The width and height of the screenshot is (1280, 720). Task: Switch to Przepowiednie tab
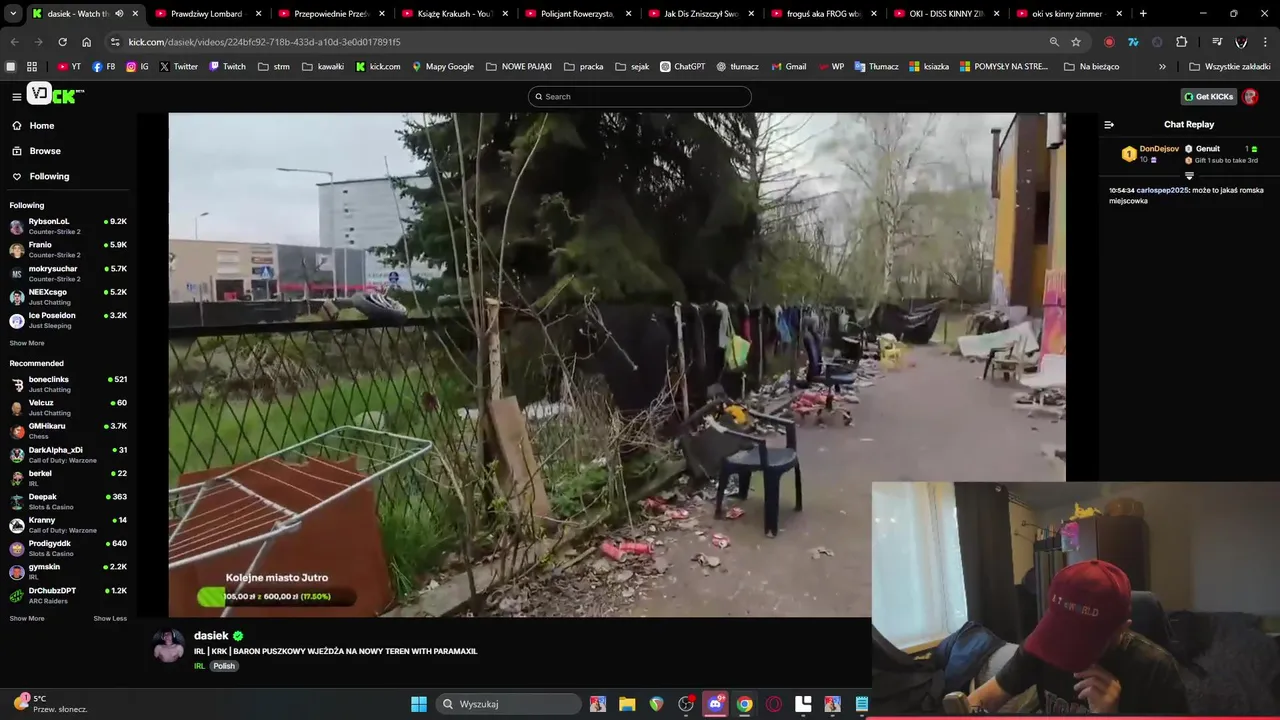pos(331,14)
